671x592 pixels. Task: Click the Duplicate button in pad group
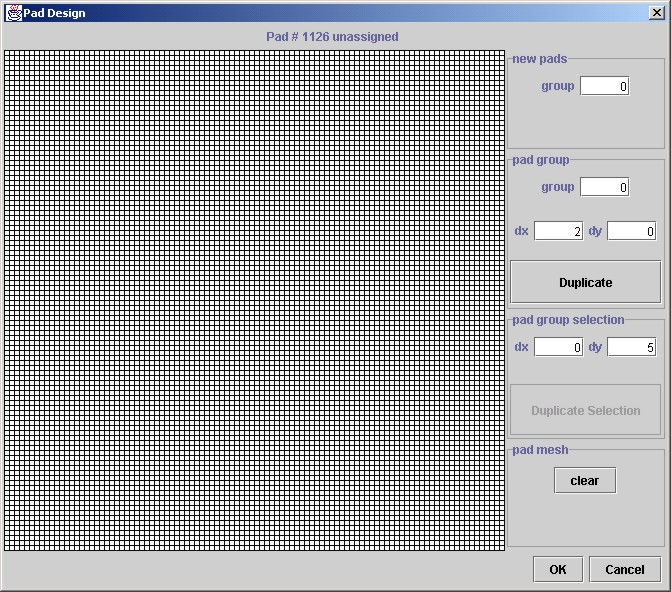coord(585,282)
